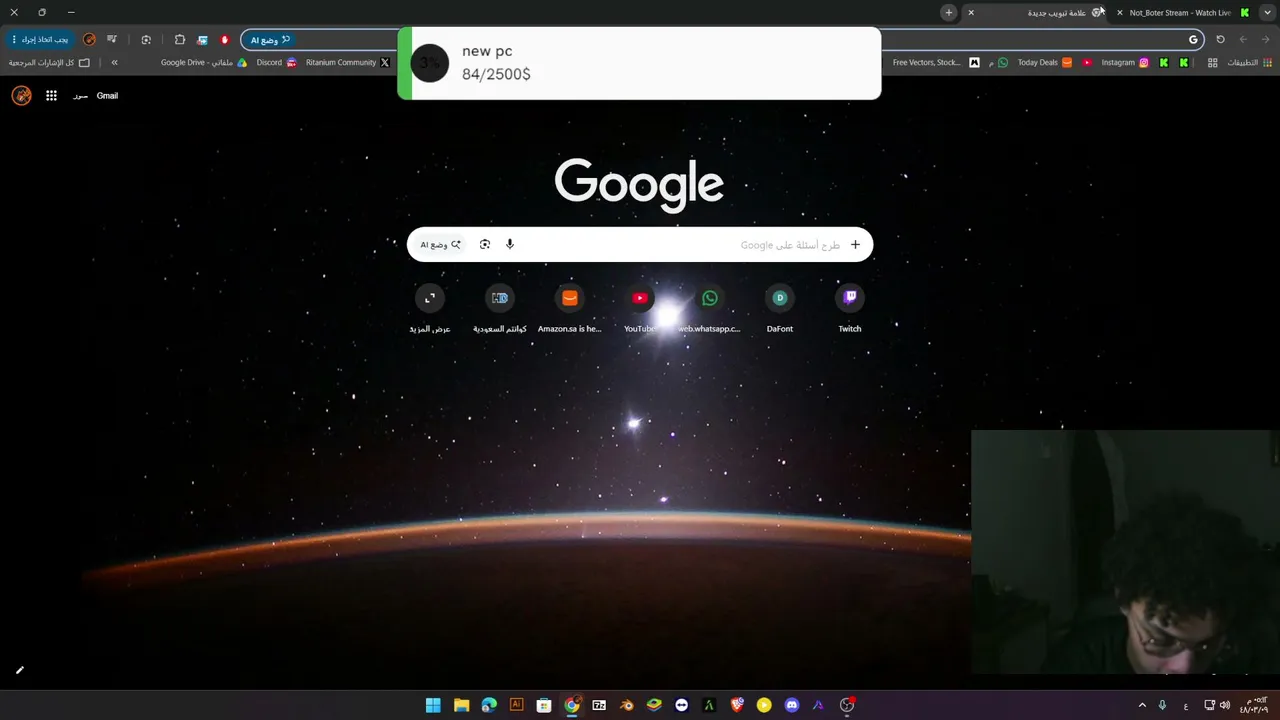1280x720 pixels.
Task: Open tab groups grid icon in bookmarks bar
Action: click(x=1213, y=62)
